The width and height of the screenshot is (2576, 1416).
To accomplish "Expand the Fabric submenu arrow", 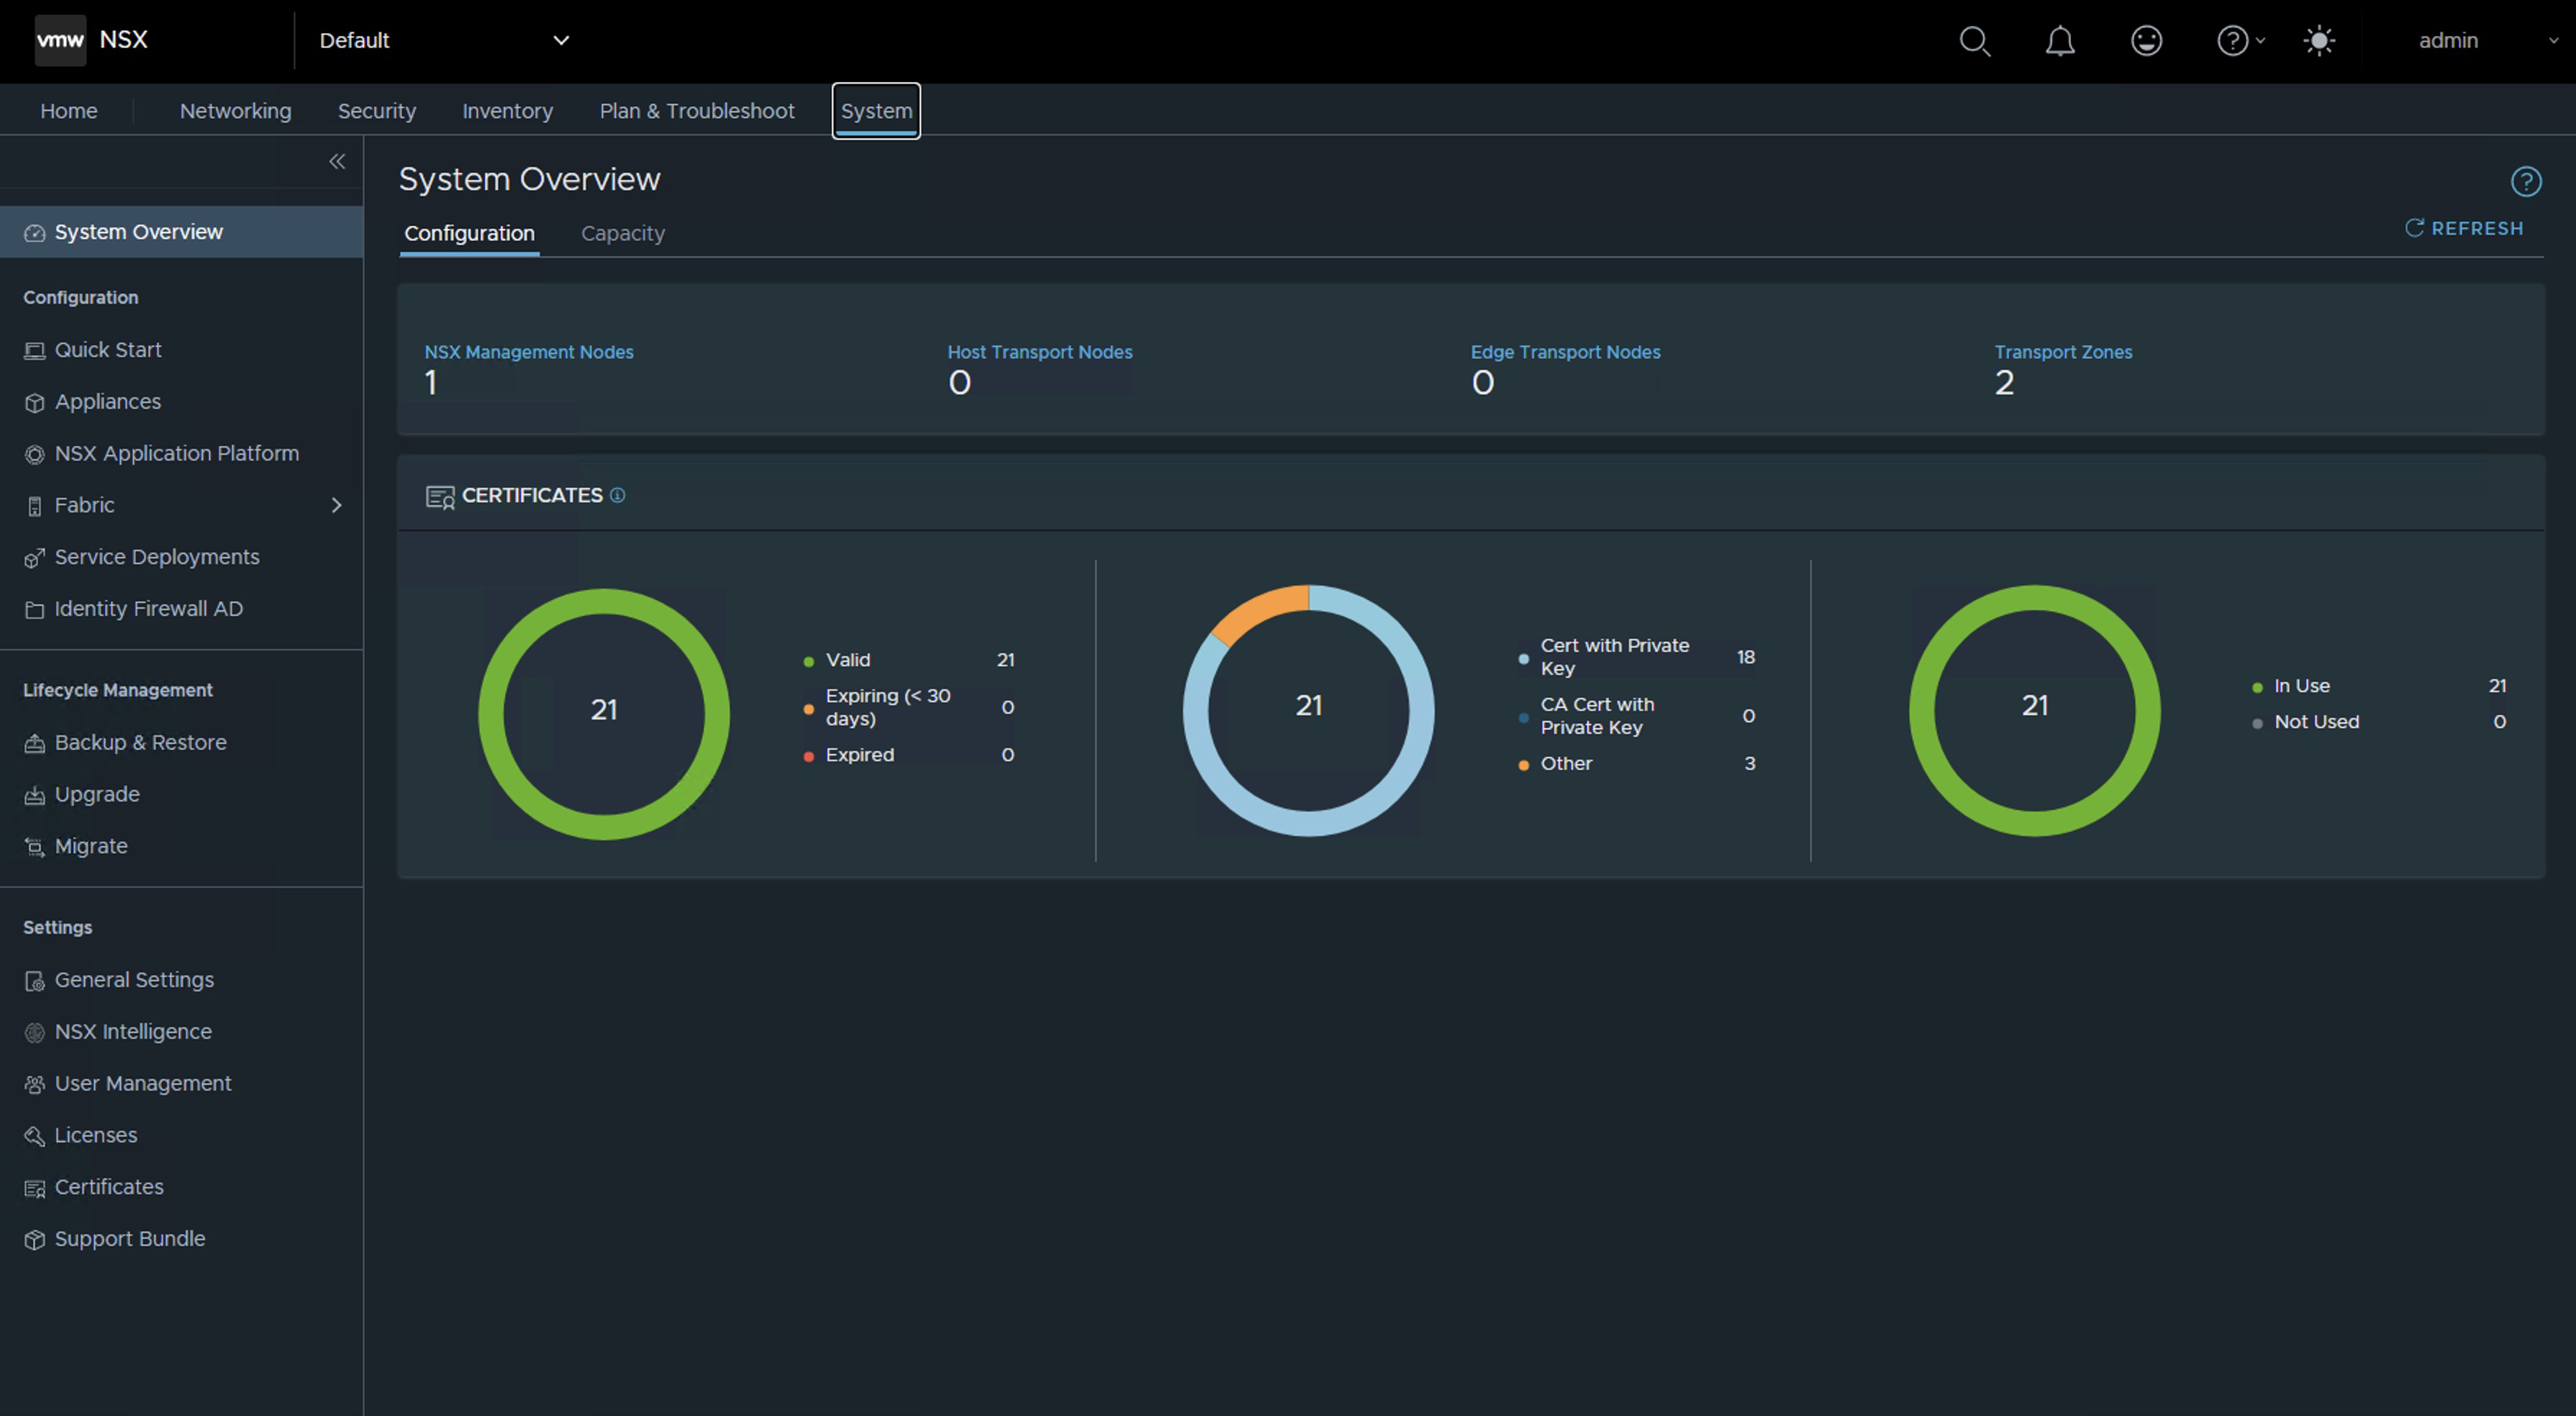I will pyautogui.click(x=336, y=506).
